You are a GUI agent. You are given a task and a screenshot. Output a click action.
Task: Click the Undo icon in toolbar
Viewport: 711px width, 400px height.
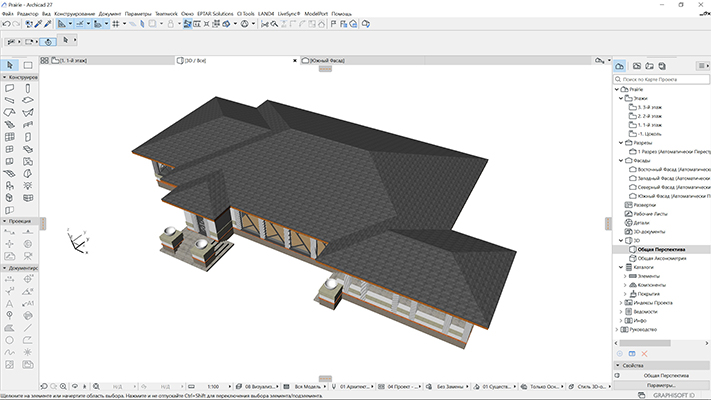tap(7, 22)
